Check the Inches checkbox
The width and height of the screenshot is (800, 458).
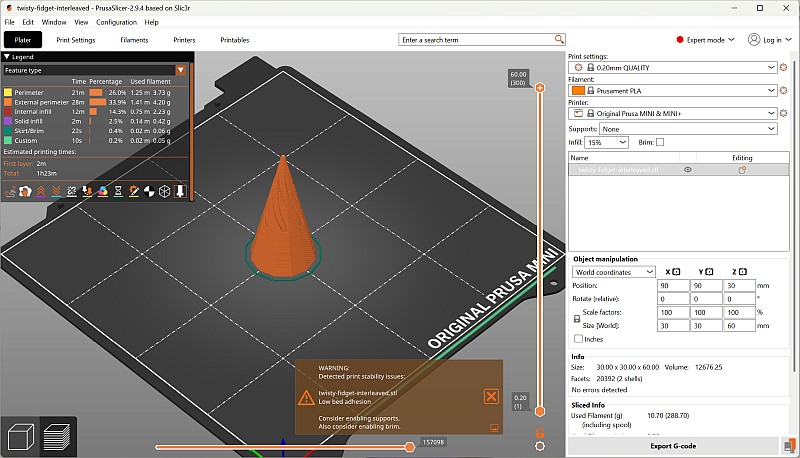pyautogui.click(x=579, y=339)
